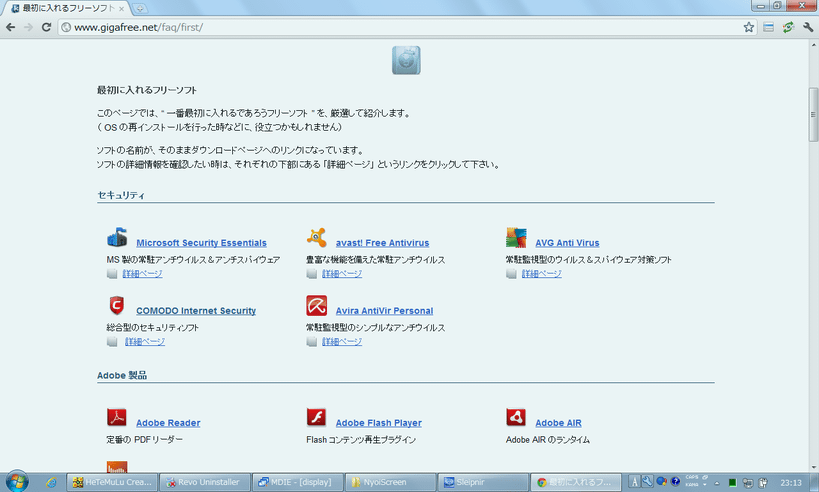The image size is (819, 492).
Task: Click the Adobe AIR logo icon
Action: coord(516,417)
